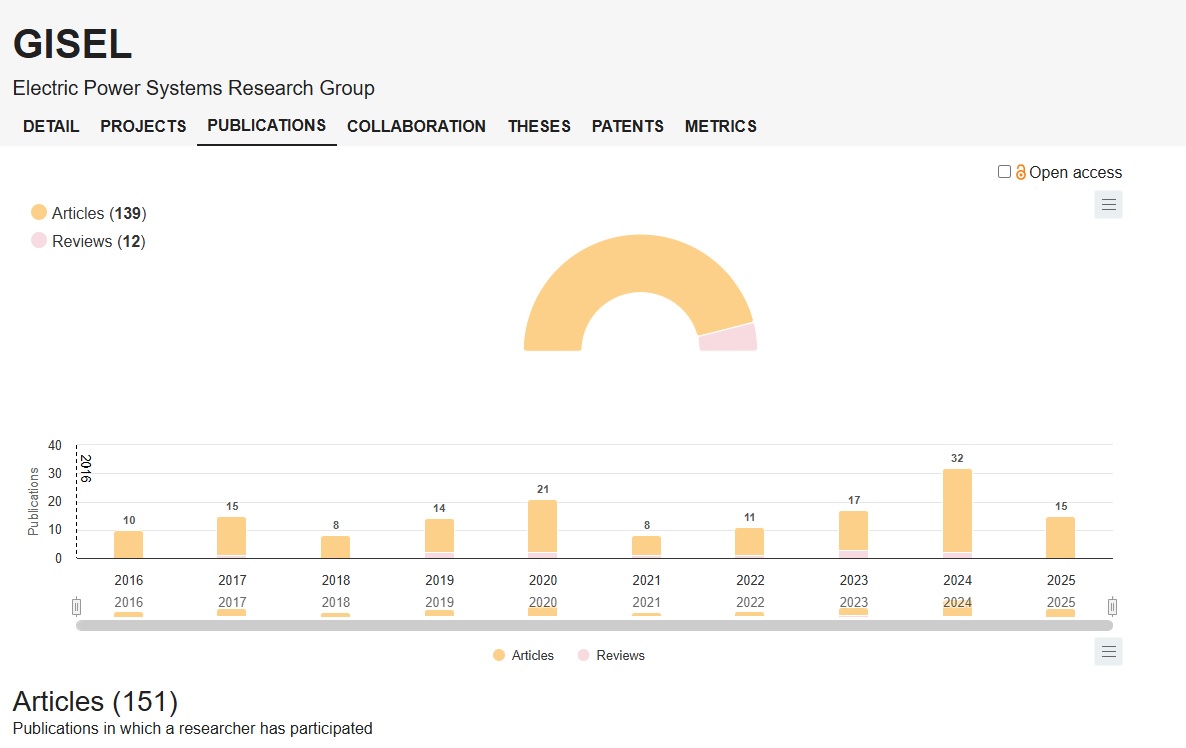1186x748 pixels.
Task: Toggle Reviews series in bottom chart legend
Action: [x=611, y=656]
